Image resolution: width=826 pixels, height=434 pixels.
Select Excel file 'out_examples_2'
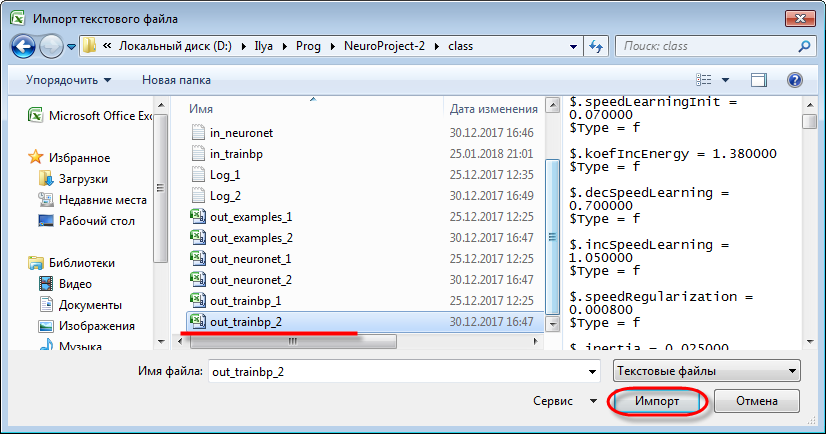click(x=241, y=238)
